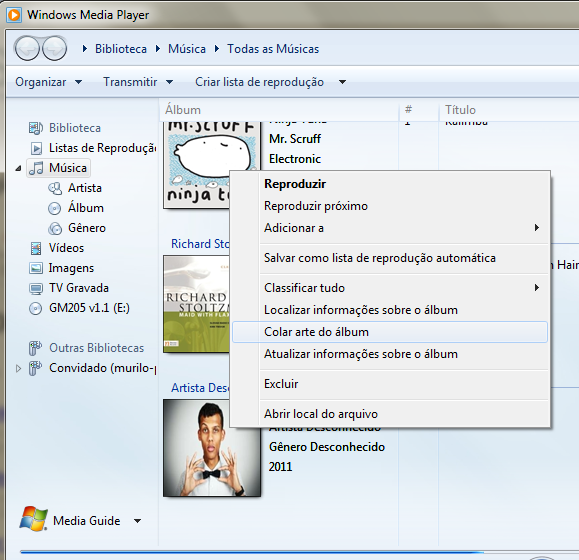
Task: Open the Vídeos film icon
Action: coord(36,248)
